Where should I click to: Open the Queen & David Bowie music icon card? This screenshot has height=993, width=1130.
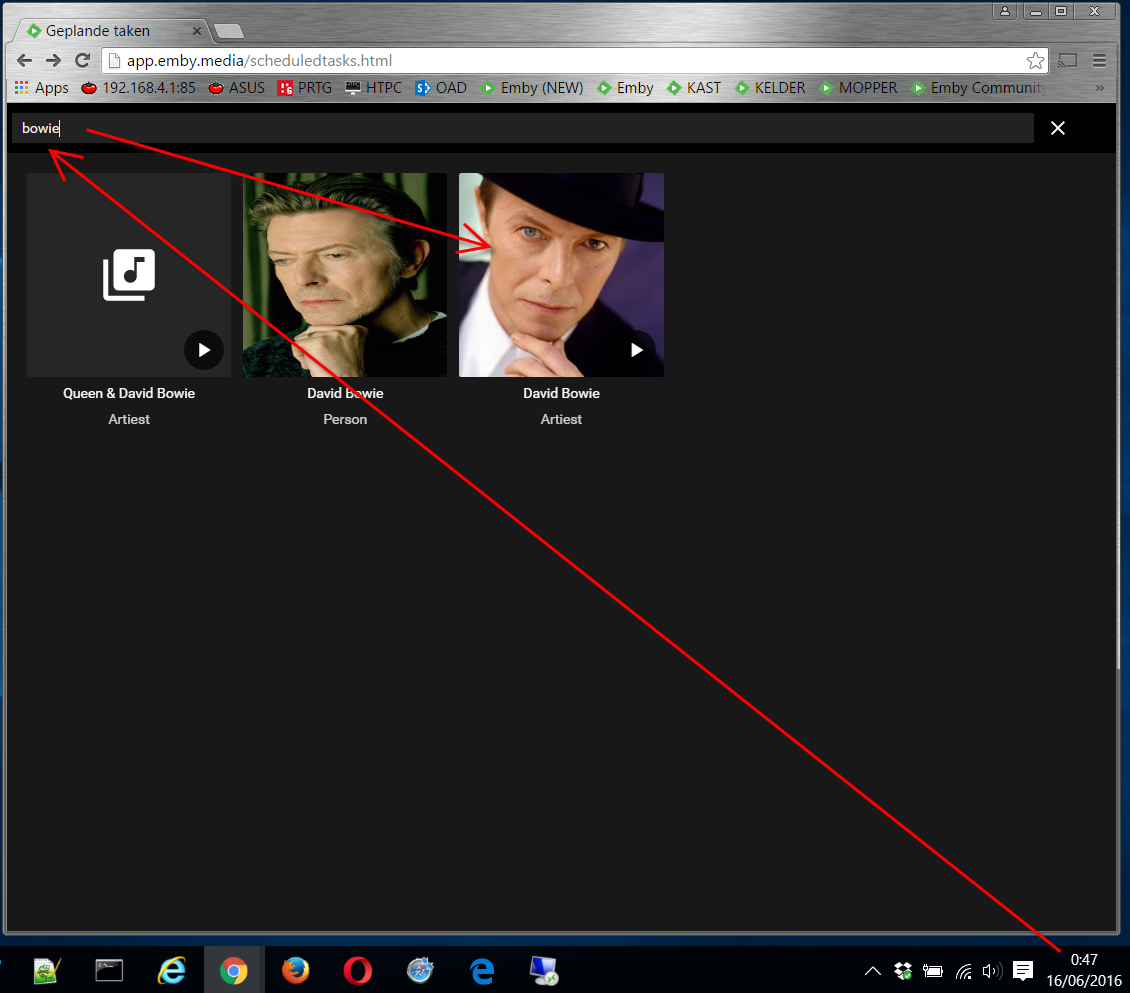129,275
